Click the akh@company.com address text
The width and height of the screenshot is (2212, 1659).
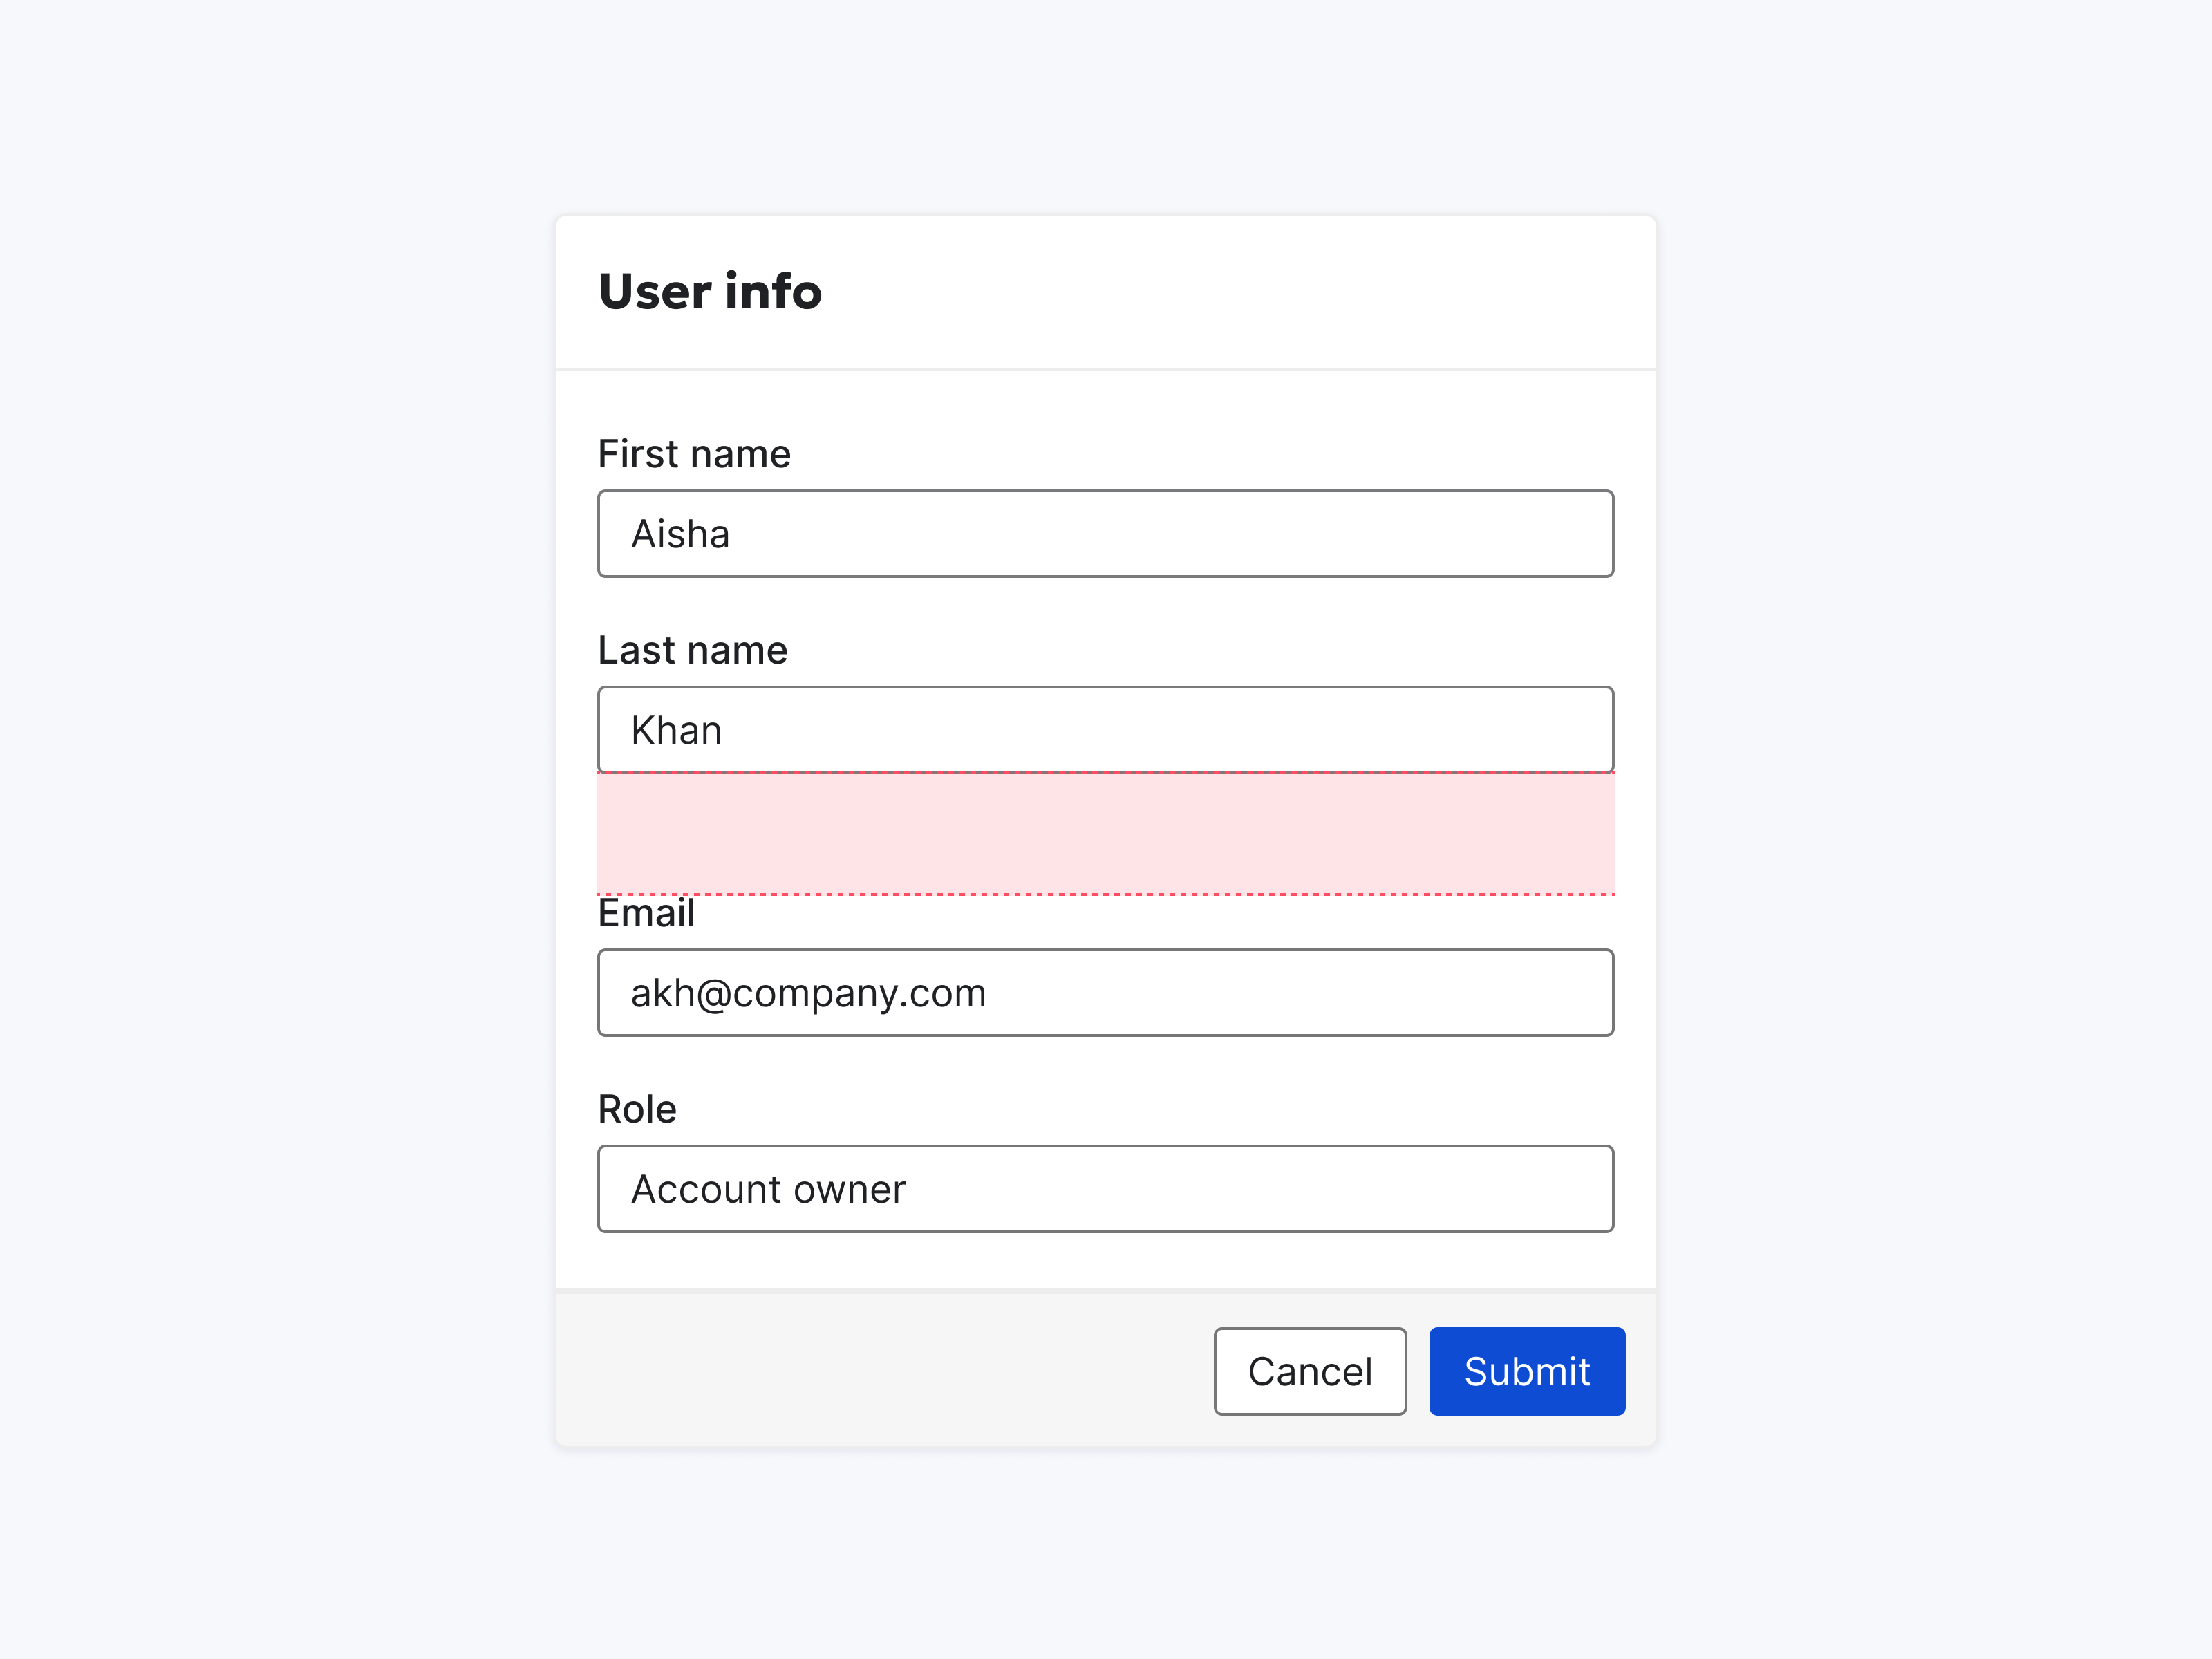click(808, 993)
